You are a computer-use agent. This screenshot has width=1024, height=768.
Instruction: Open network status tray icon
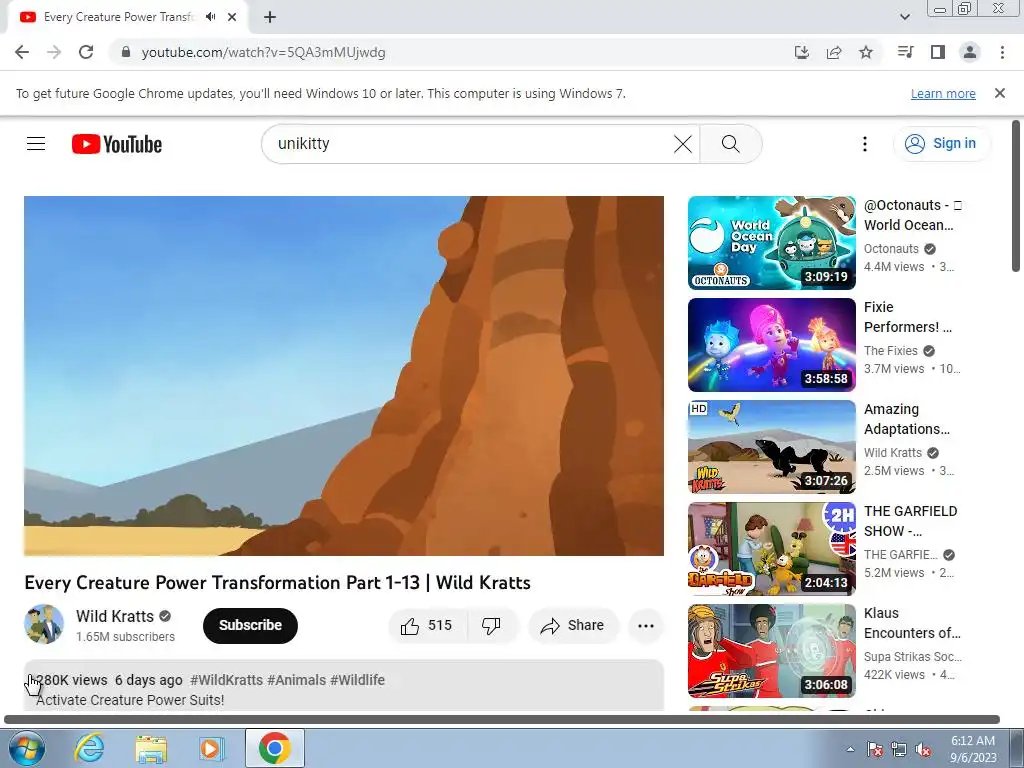(x=899, y=749)
